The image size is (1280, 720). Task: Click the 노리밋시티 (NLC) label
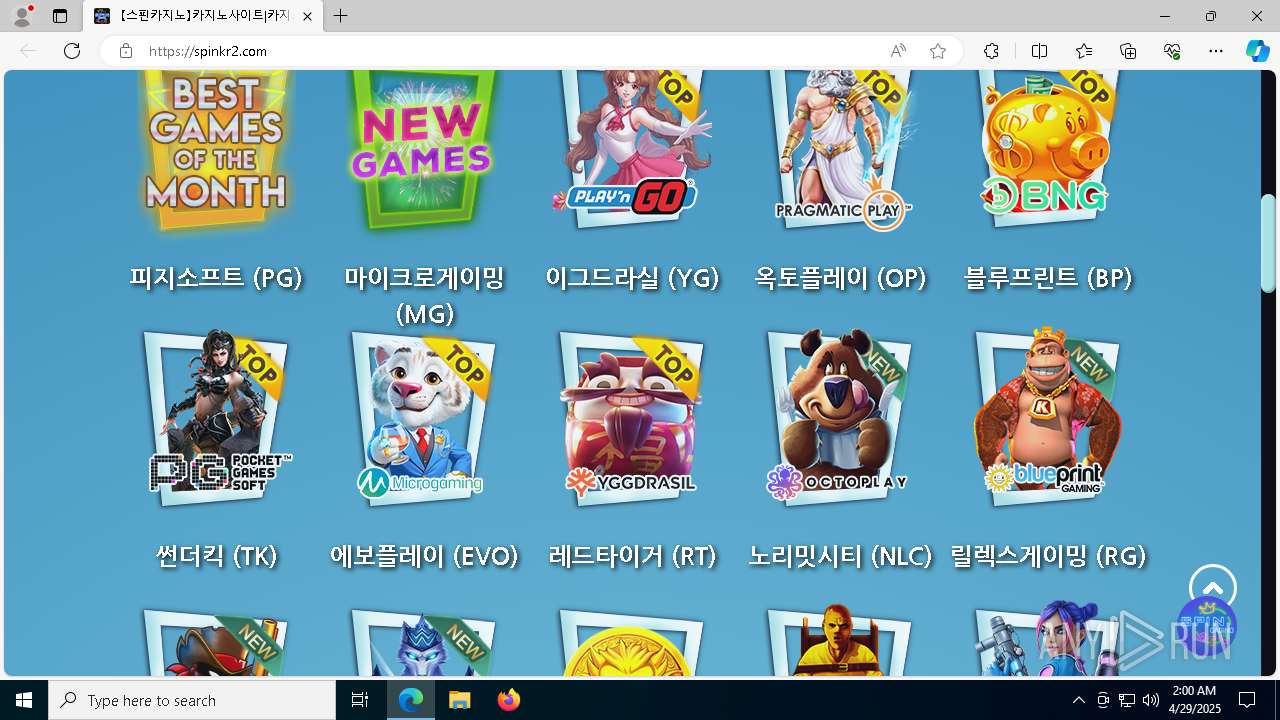click(x=840, y=556)
